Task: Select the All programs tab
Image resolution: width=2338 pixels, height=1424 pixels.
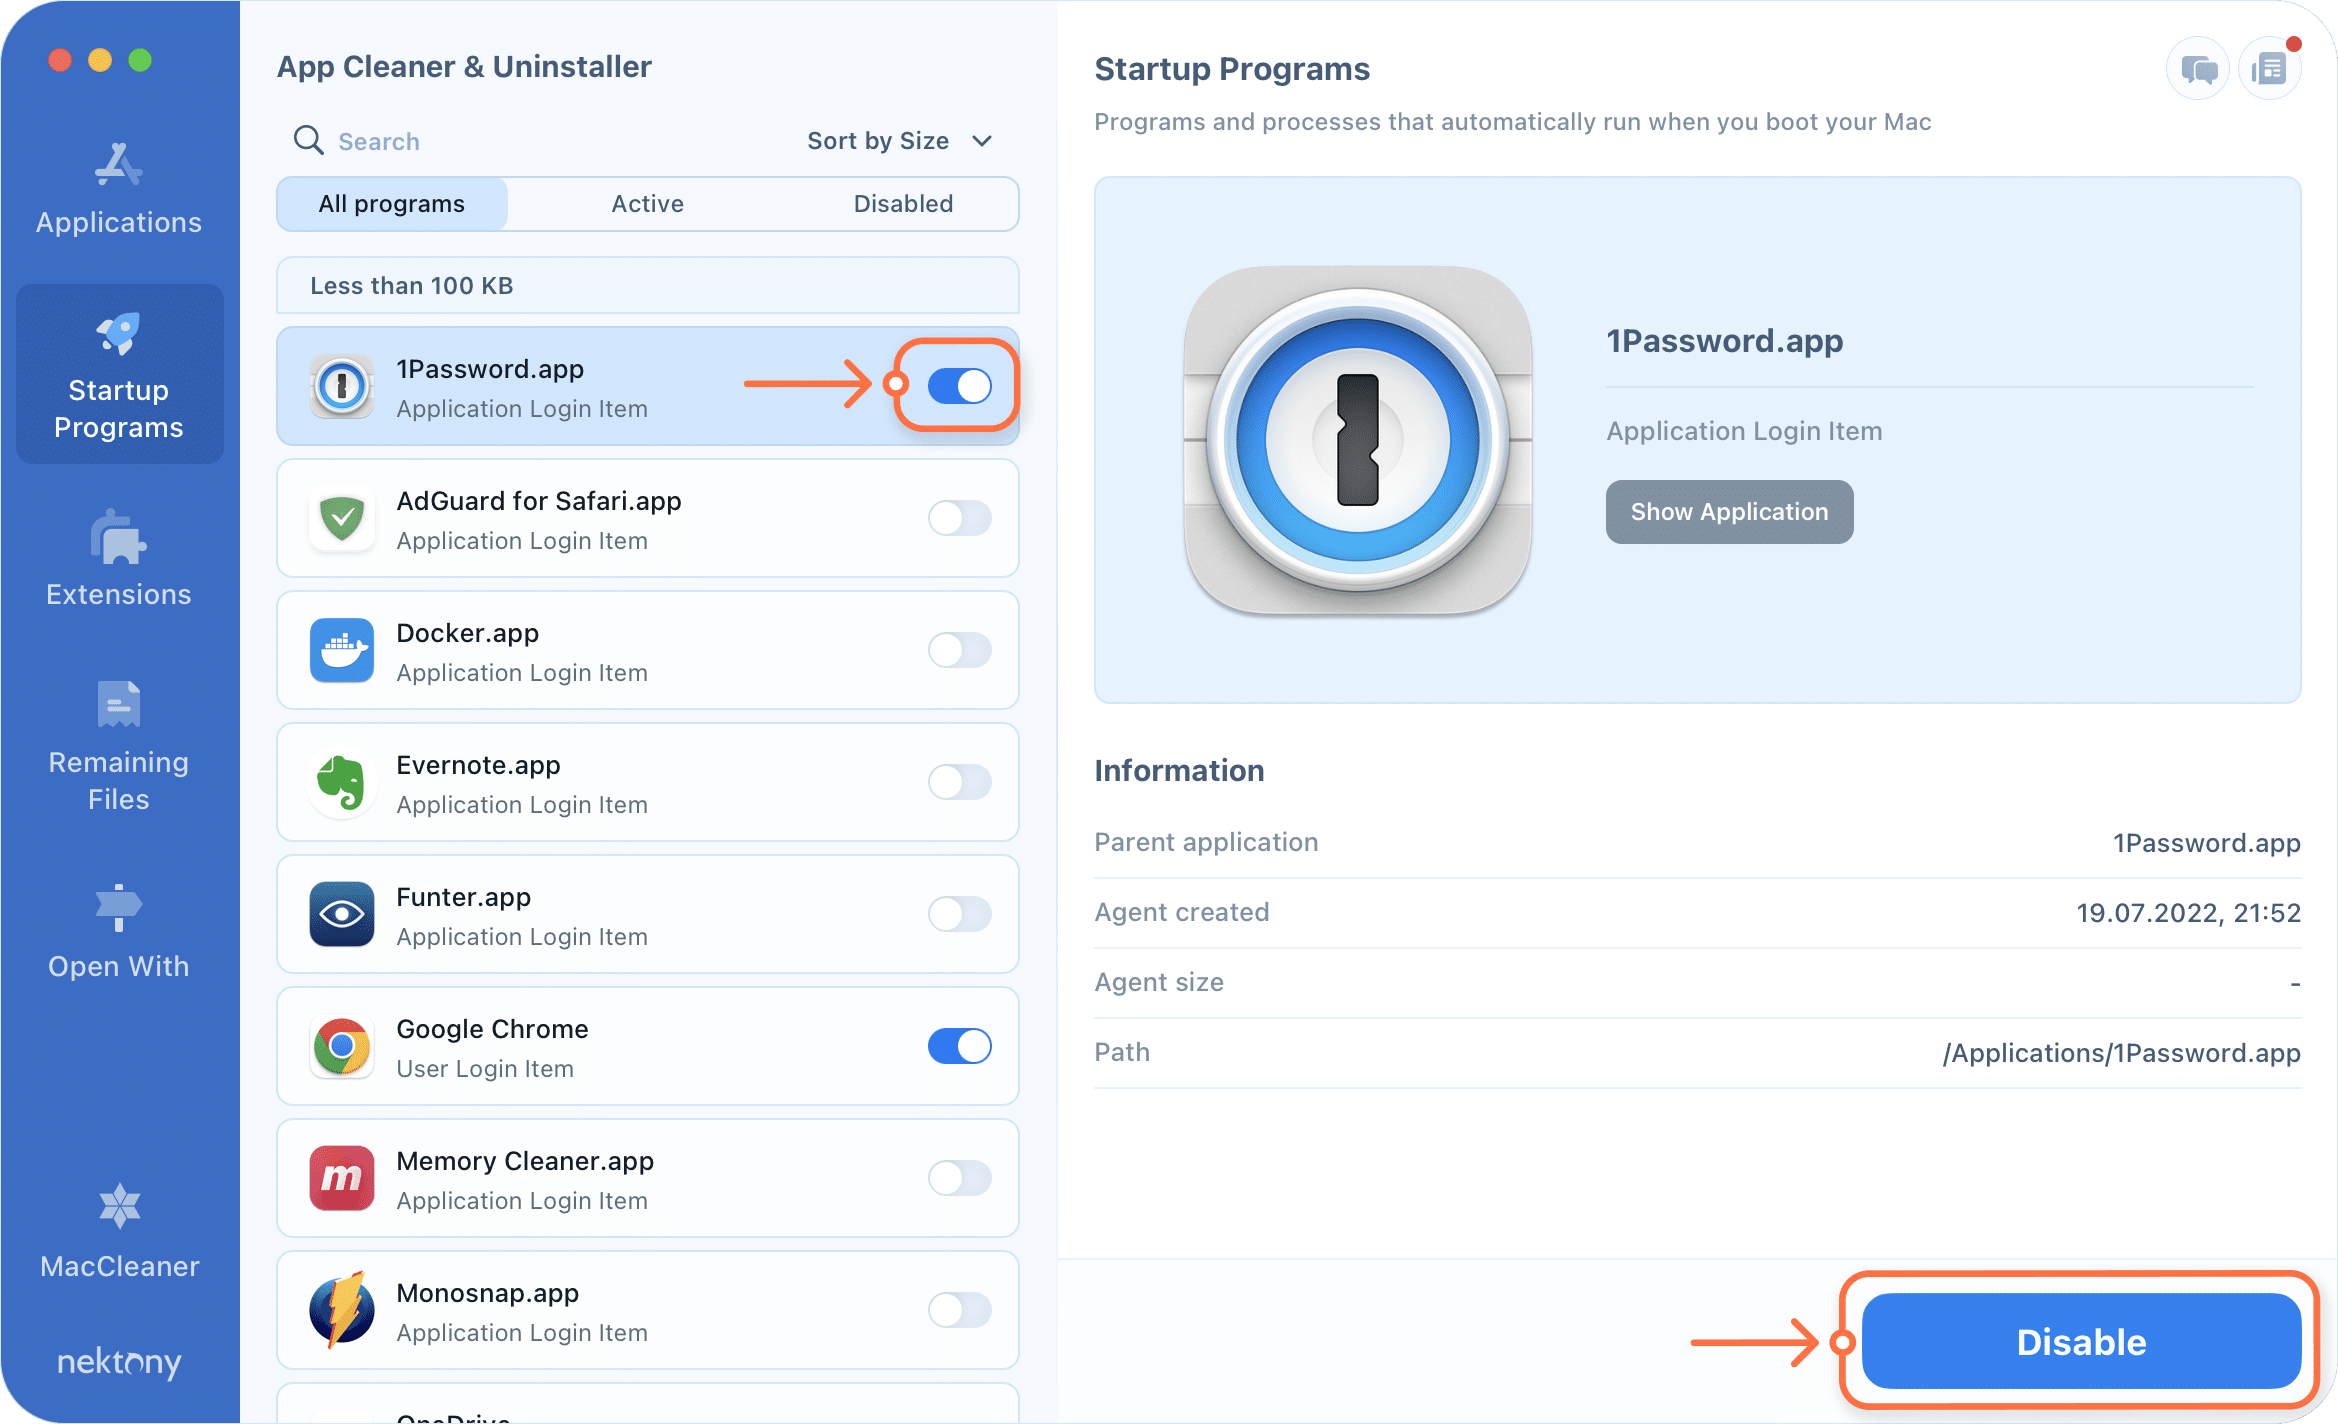Action: point(392,204)
